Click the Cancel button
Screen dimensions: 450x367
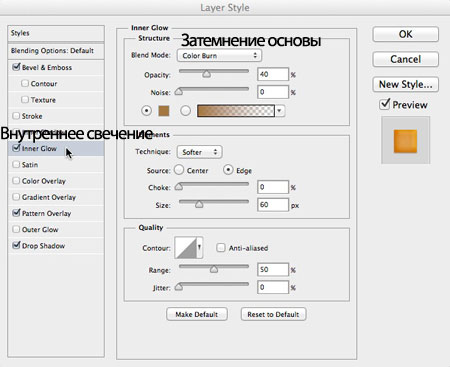click(x=405, y=59)
